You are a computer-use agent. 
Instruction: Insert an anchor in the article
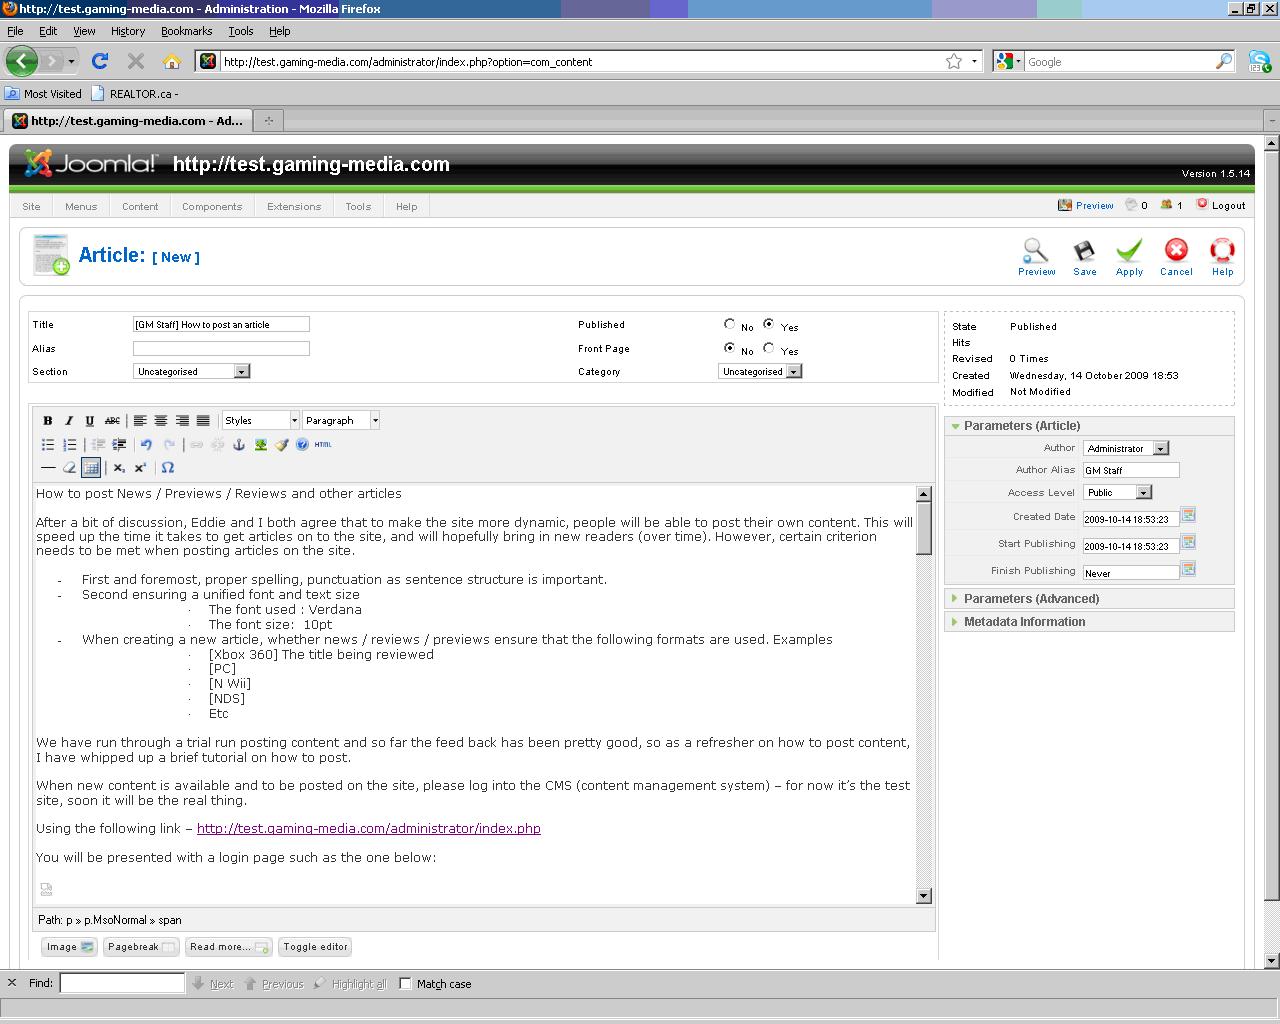coord(239,445)
